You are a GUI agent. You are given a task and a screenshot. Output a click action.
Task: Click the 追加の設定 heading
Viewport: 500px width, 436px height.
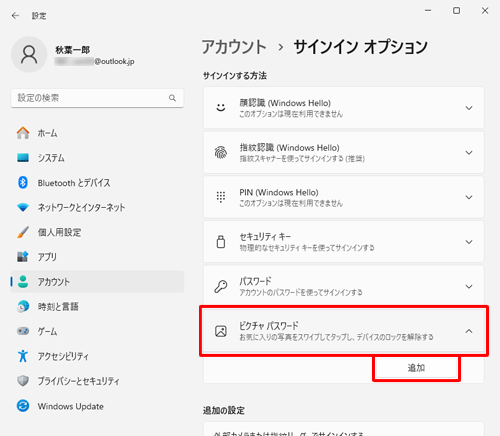click(224, 410)
